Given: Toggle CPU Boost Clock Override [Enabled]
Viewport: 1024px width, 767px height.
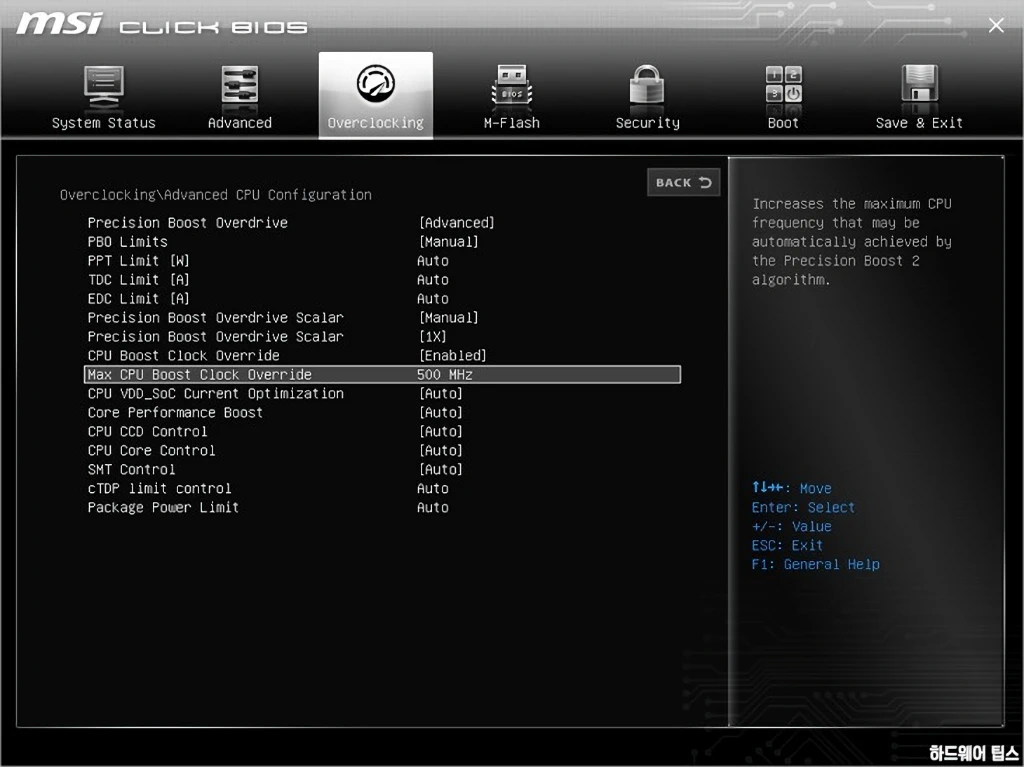Looking at the screenshot, I should coord(453,355).
